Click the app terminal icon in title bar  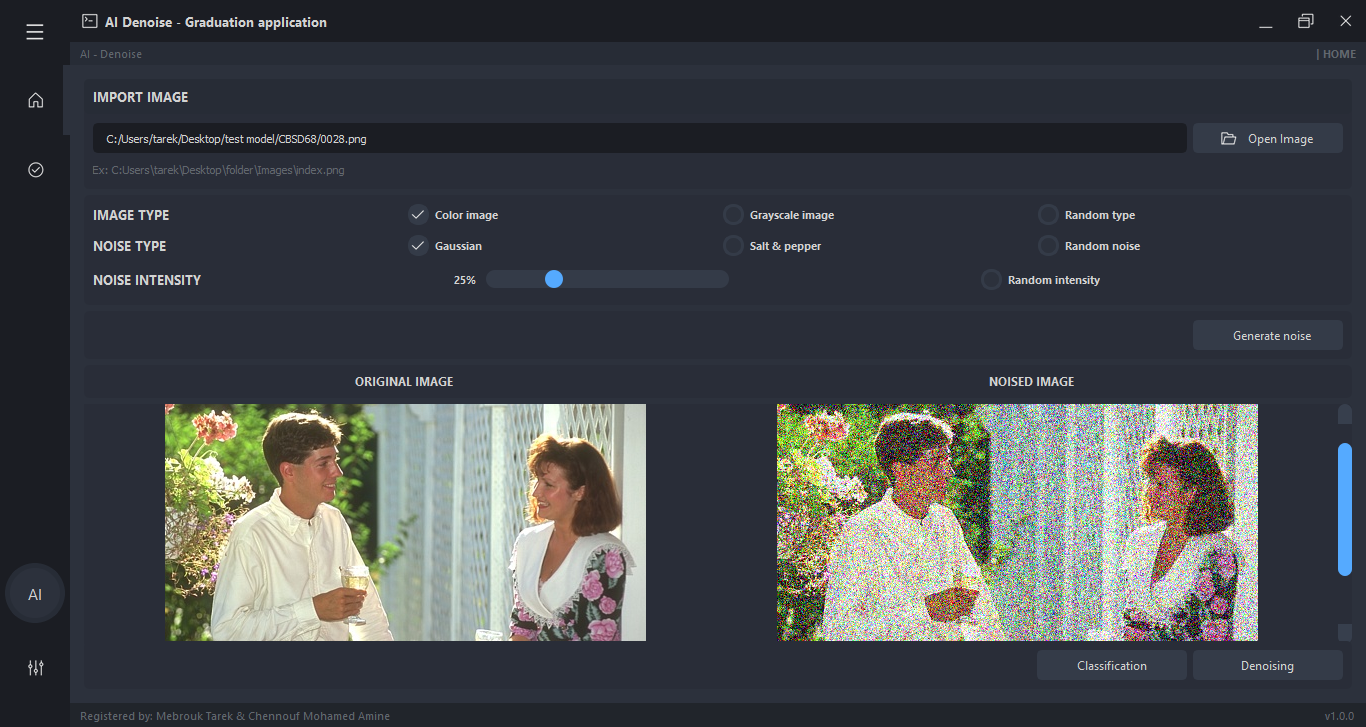tap(89, 21)
